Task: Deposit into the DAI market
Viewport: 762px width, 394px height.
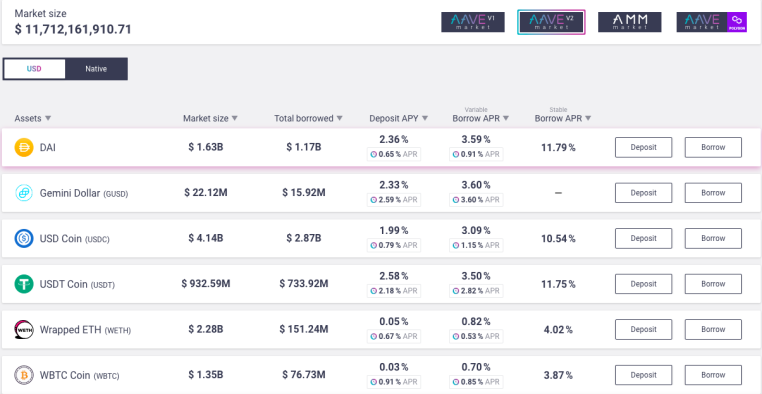Action: [643, 147]
